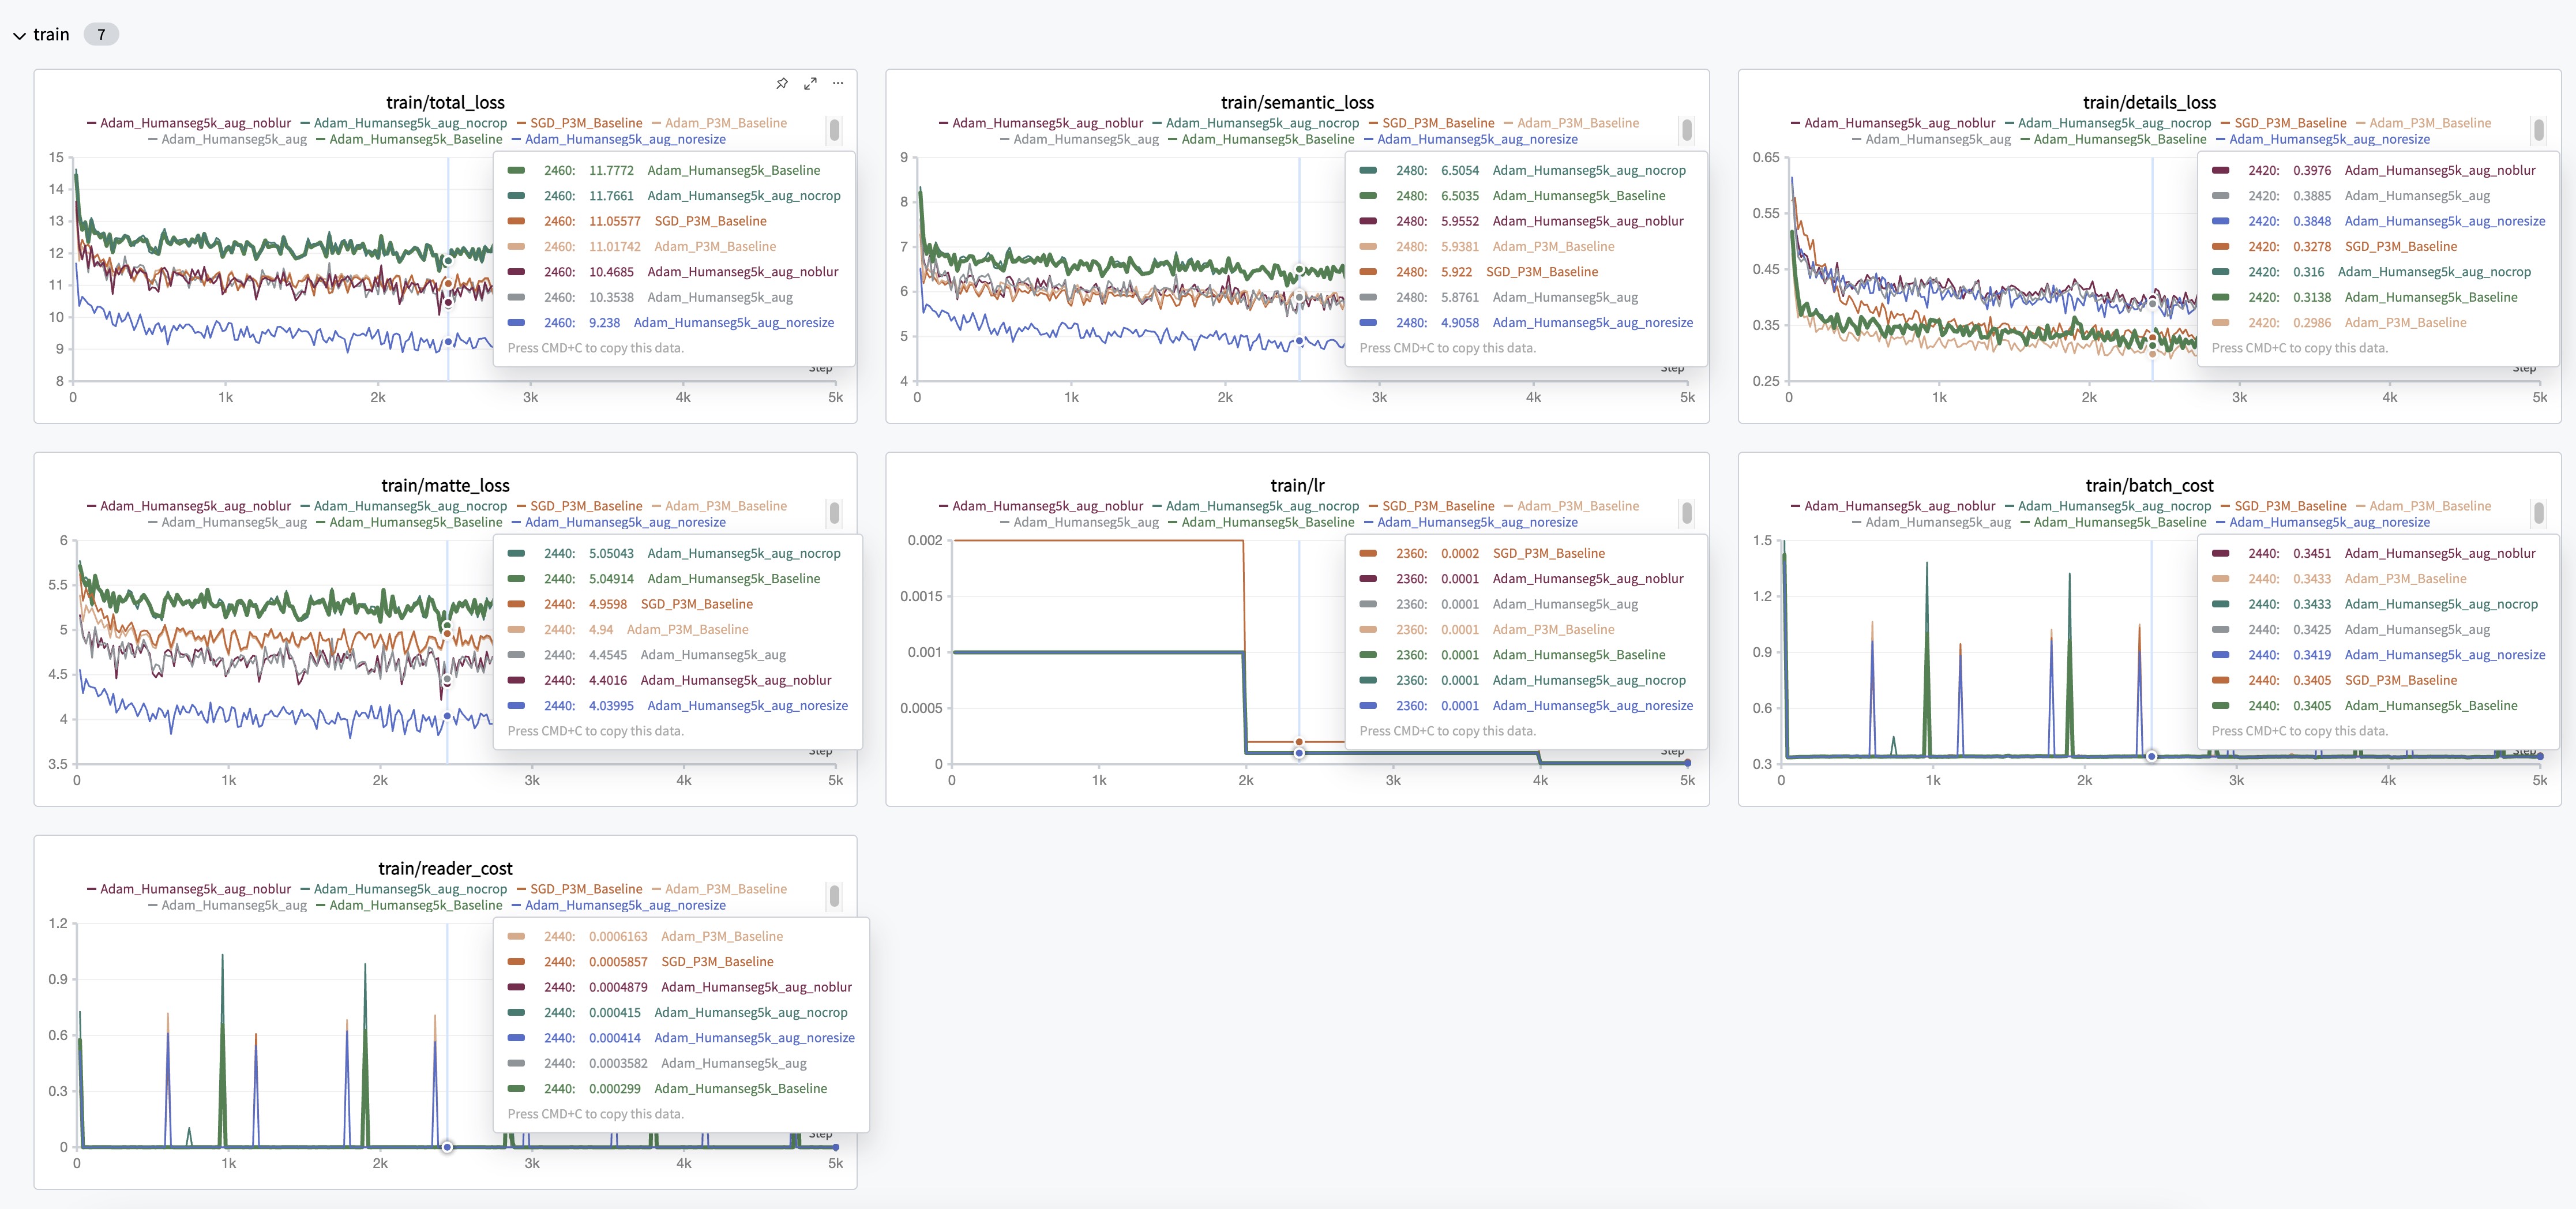Click the 2k x-axis label in train/lr chart
The height and width of the screenshot is (1209, 2576).
(1245, 780)
